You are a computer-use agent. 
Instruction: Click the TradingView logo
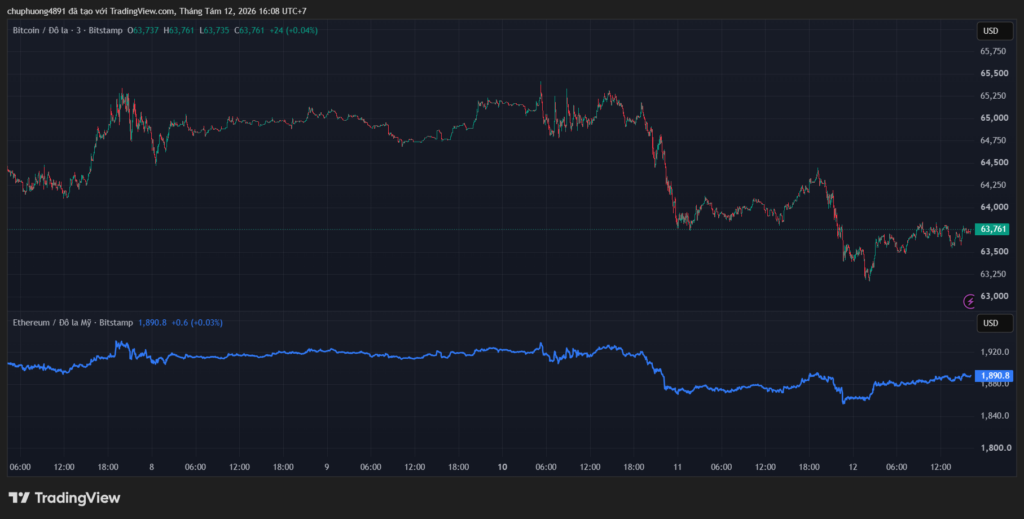pyautogui.click(x=64, y=497)
